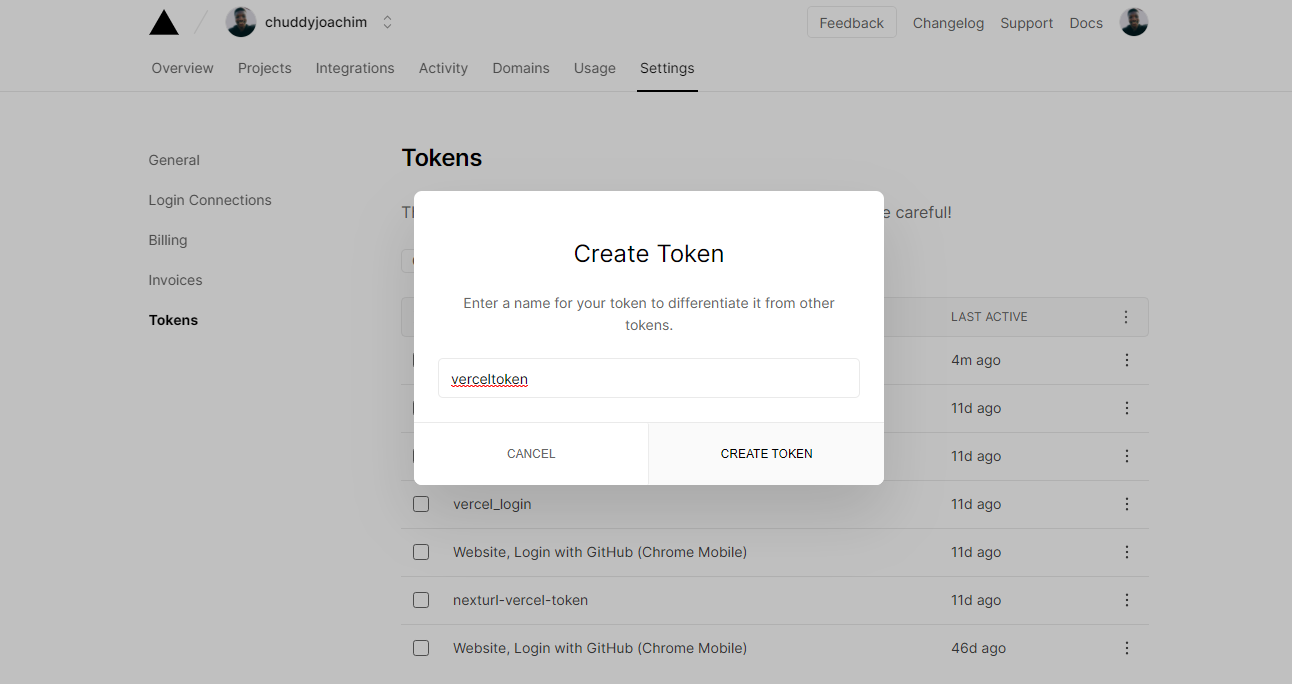This screenshot has width=1292, height=684.
Task: Open the LAST ACTIVE column header menu
Action: click(x=1126, y=316)
